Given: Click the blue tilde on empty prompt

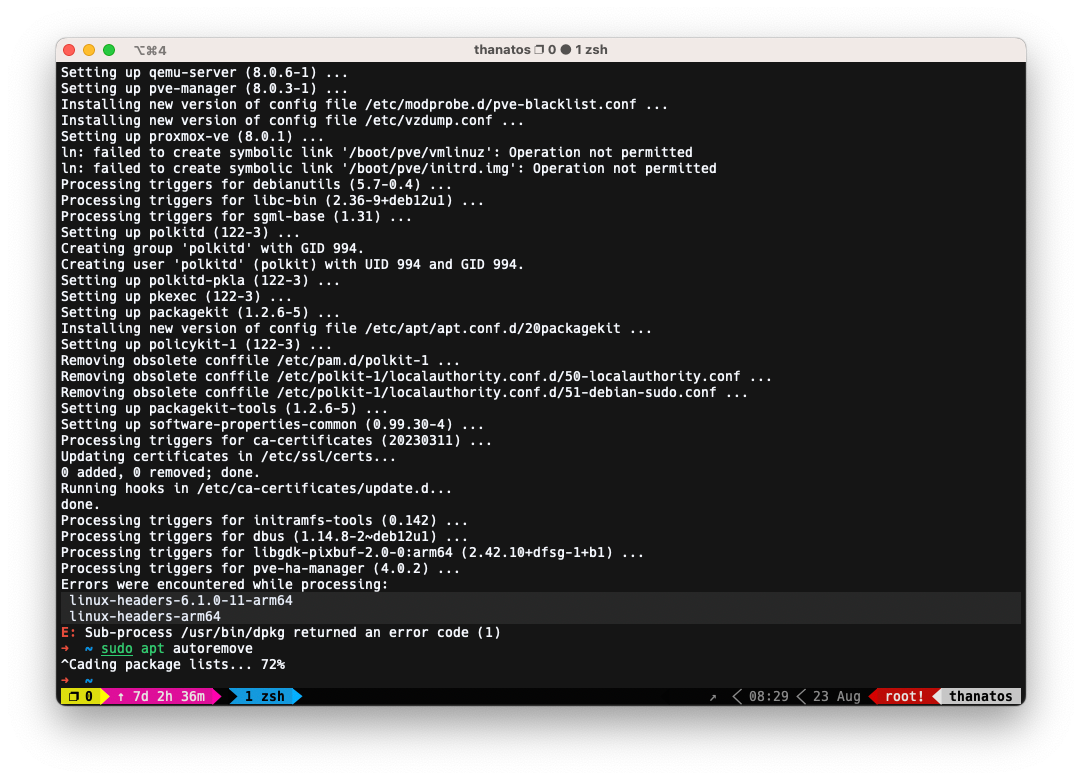Looking at the screenshot, I should coord(89,681).
